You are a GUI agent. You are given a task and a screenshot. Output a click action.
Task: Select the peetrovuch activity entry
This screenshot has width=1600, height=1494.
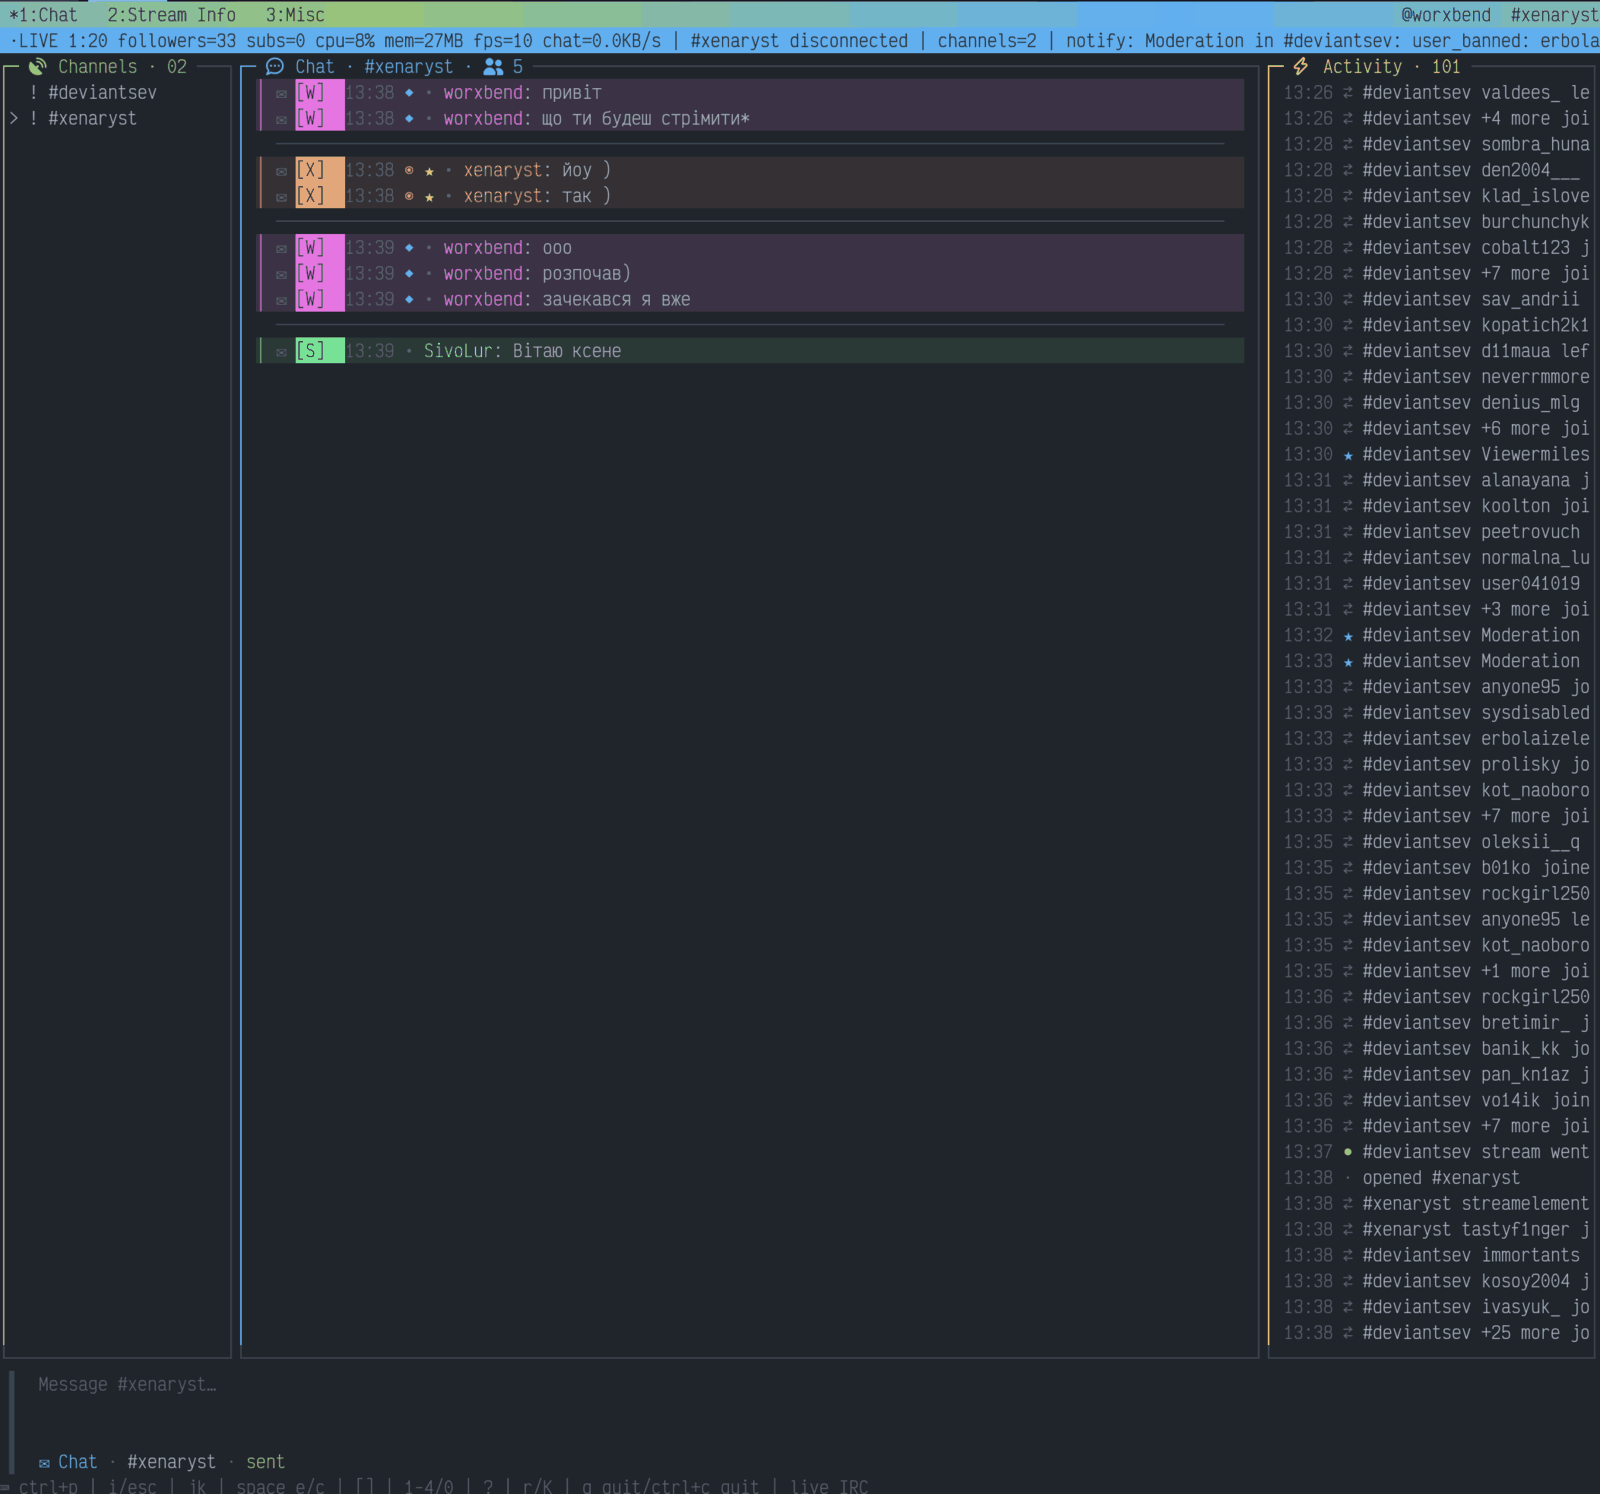(x=1436, y=533)
